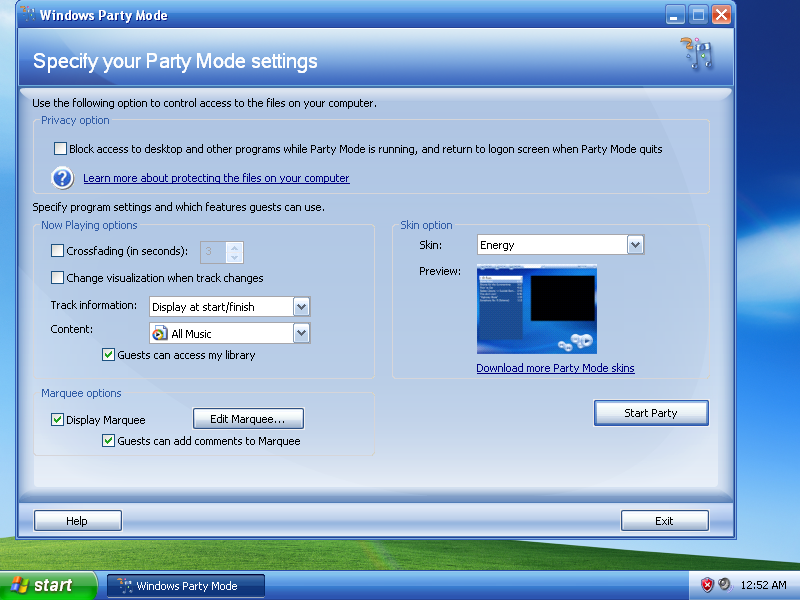Click the red security shield tray icon
This screenshot has height=600, width=800.
707,585
